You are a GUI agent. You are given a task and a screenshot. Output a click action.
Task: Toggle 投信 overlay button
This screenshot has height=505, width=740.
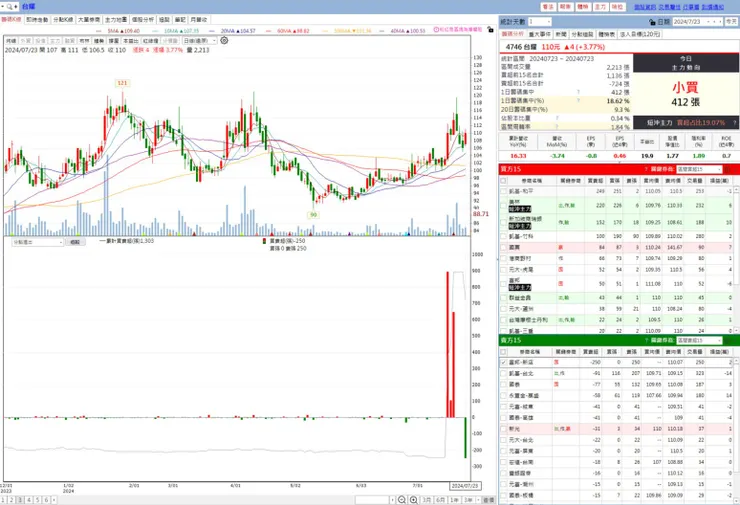point(40,41)
